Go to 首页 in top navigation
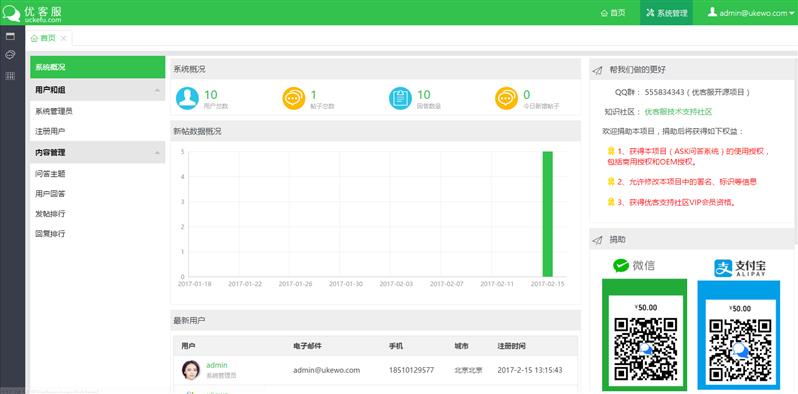This screenshot has width=798, height=394. (613, 13)
